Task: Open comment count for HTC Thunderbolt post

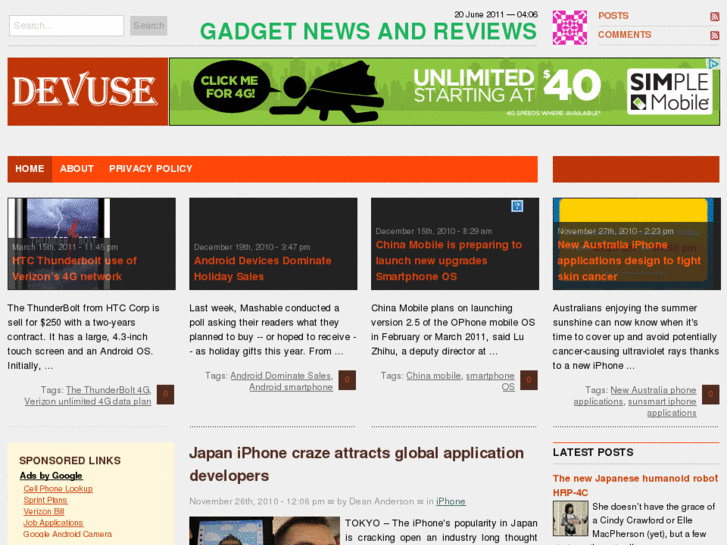Action: coord(166,394)
